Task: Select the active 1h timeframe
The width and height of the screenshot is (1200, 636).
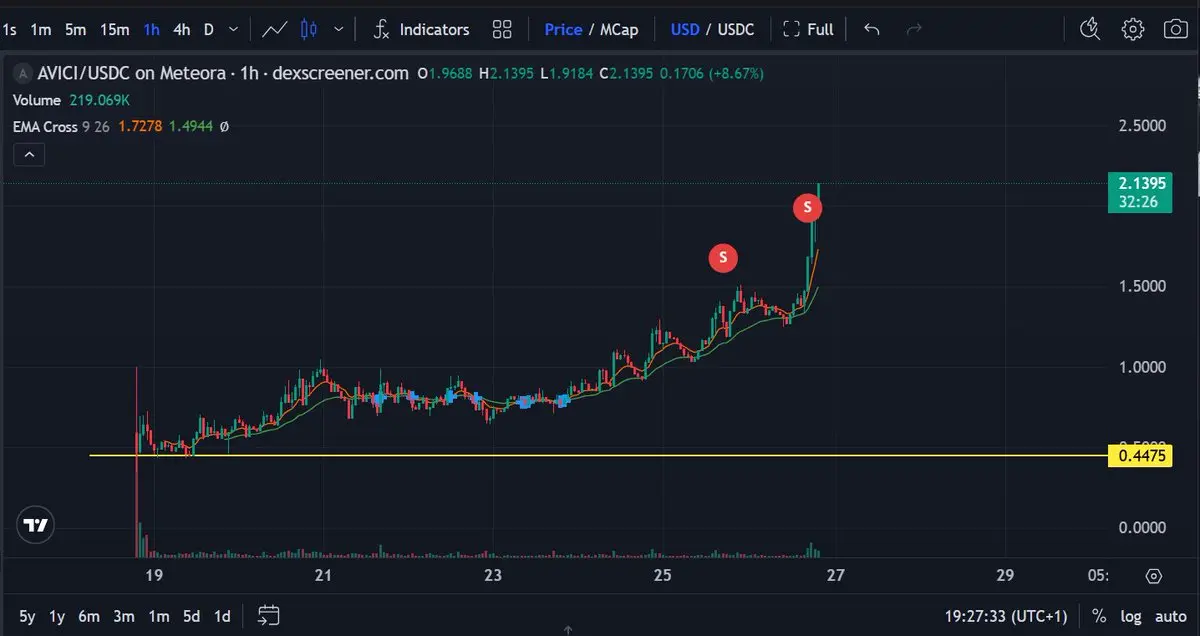Action: pos(151,30)
